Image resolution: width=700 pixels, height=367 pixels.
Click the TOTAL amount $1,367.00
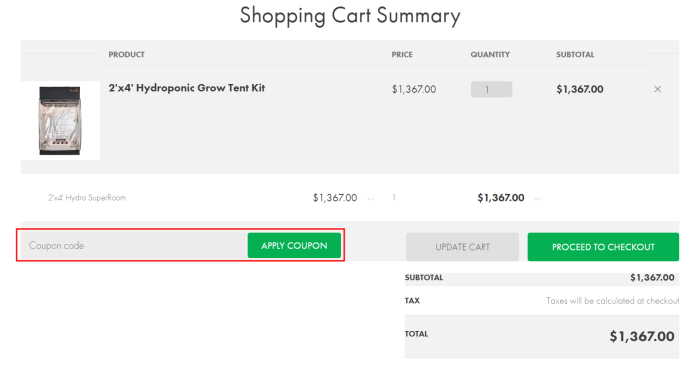(642, 336)
